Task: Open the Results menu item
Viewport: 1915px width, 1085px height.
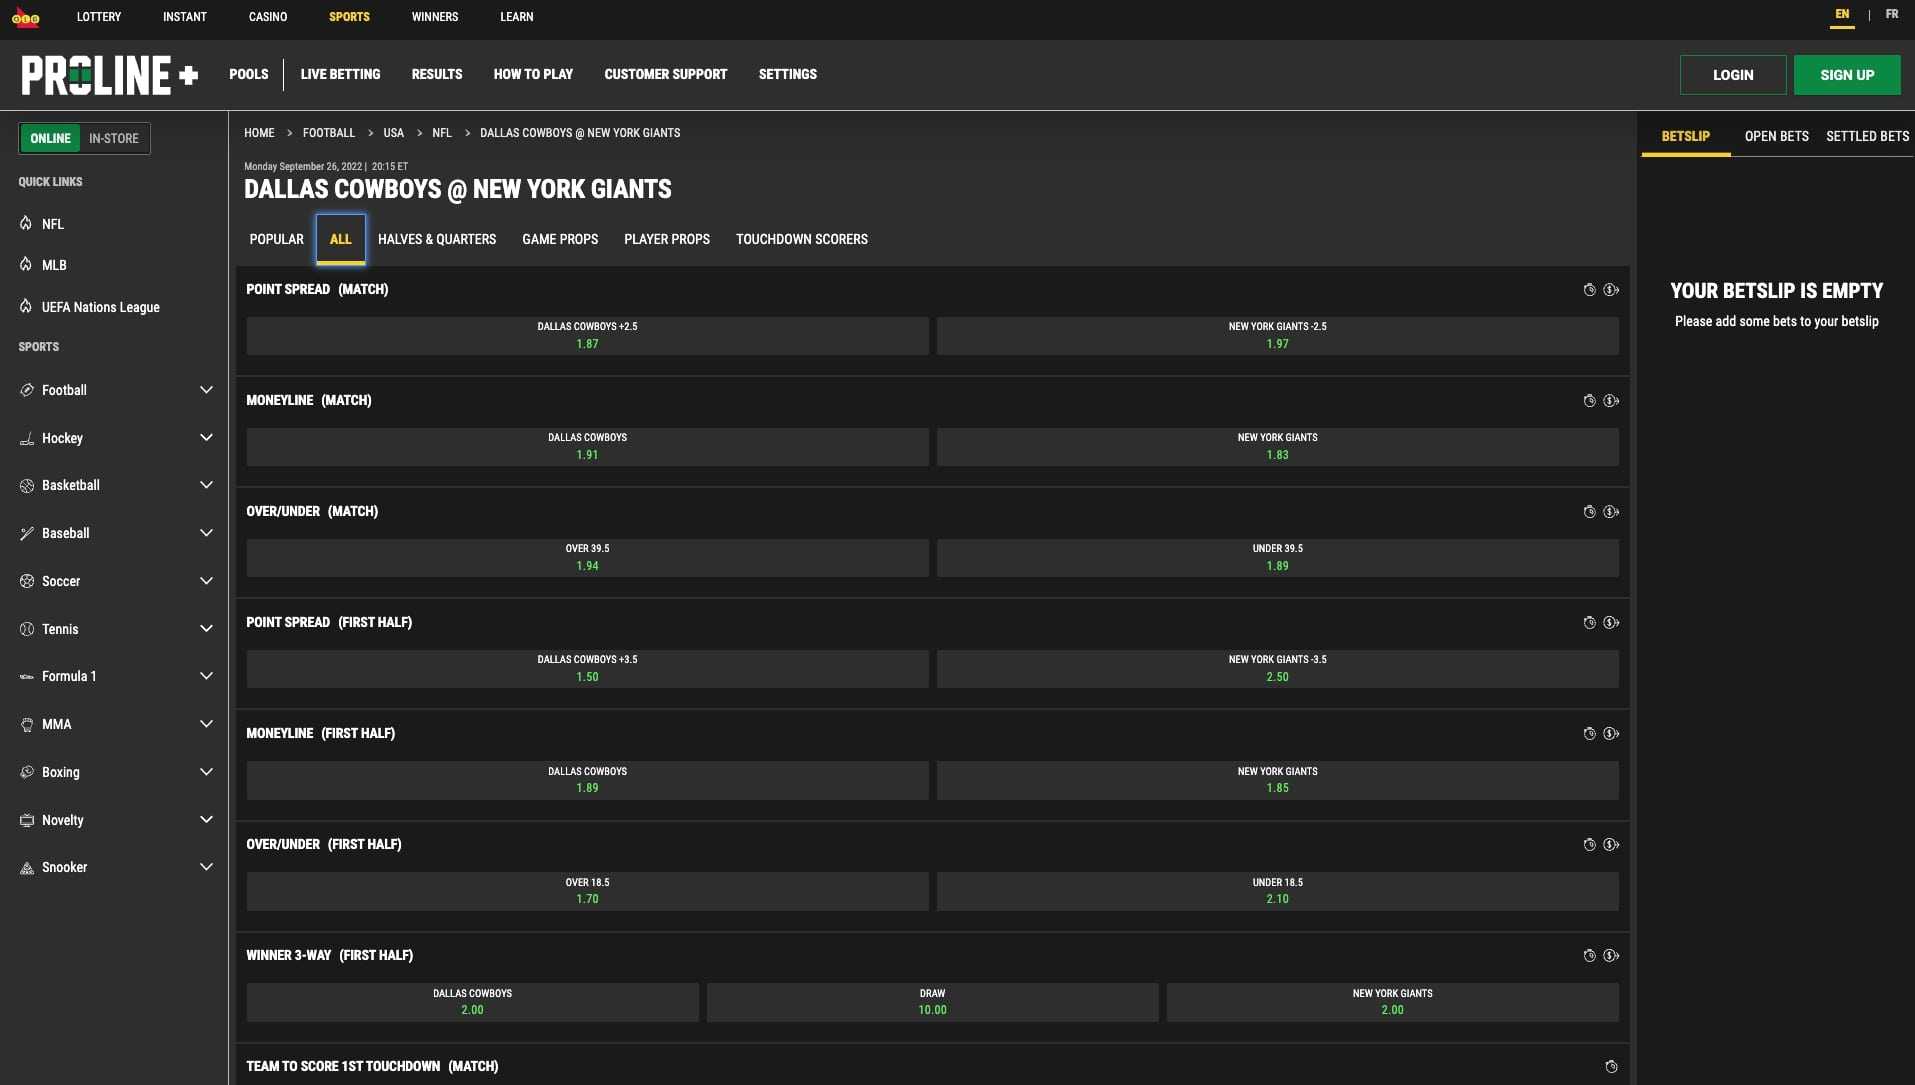Action: click(437, 75)
